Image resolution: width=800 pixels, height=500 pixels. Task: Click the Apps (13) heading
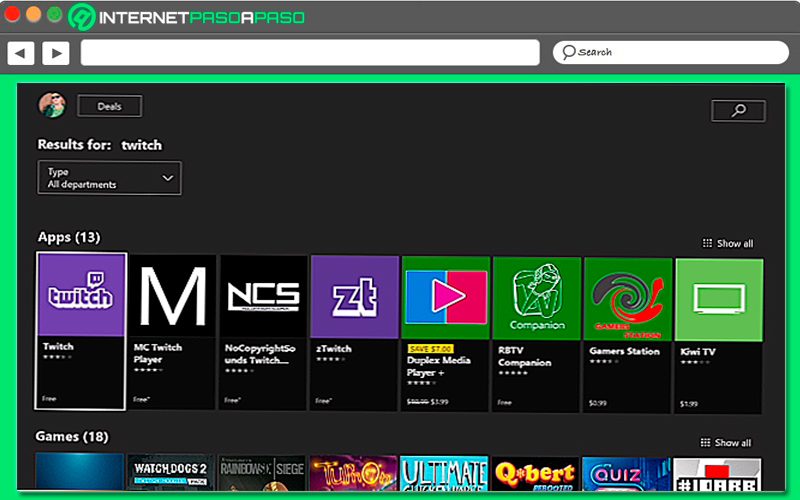69,237
